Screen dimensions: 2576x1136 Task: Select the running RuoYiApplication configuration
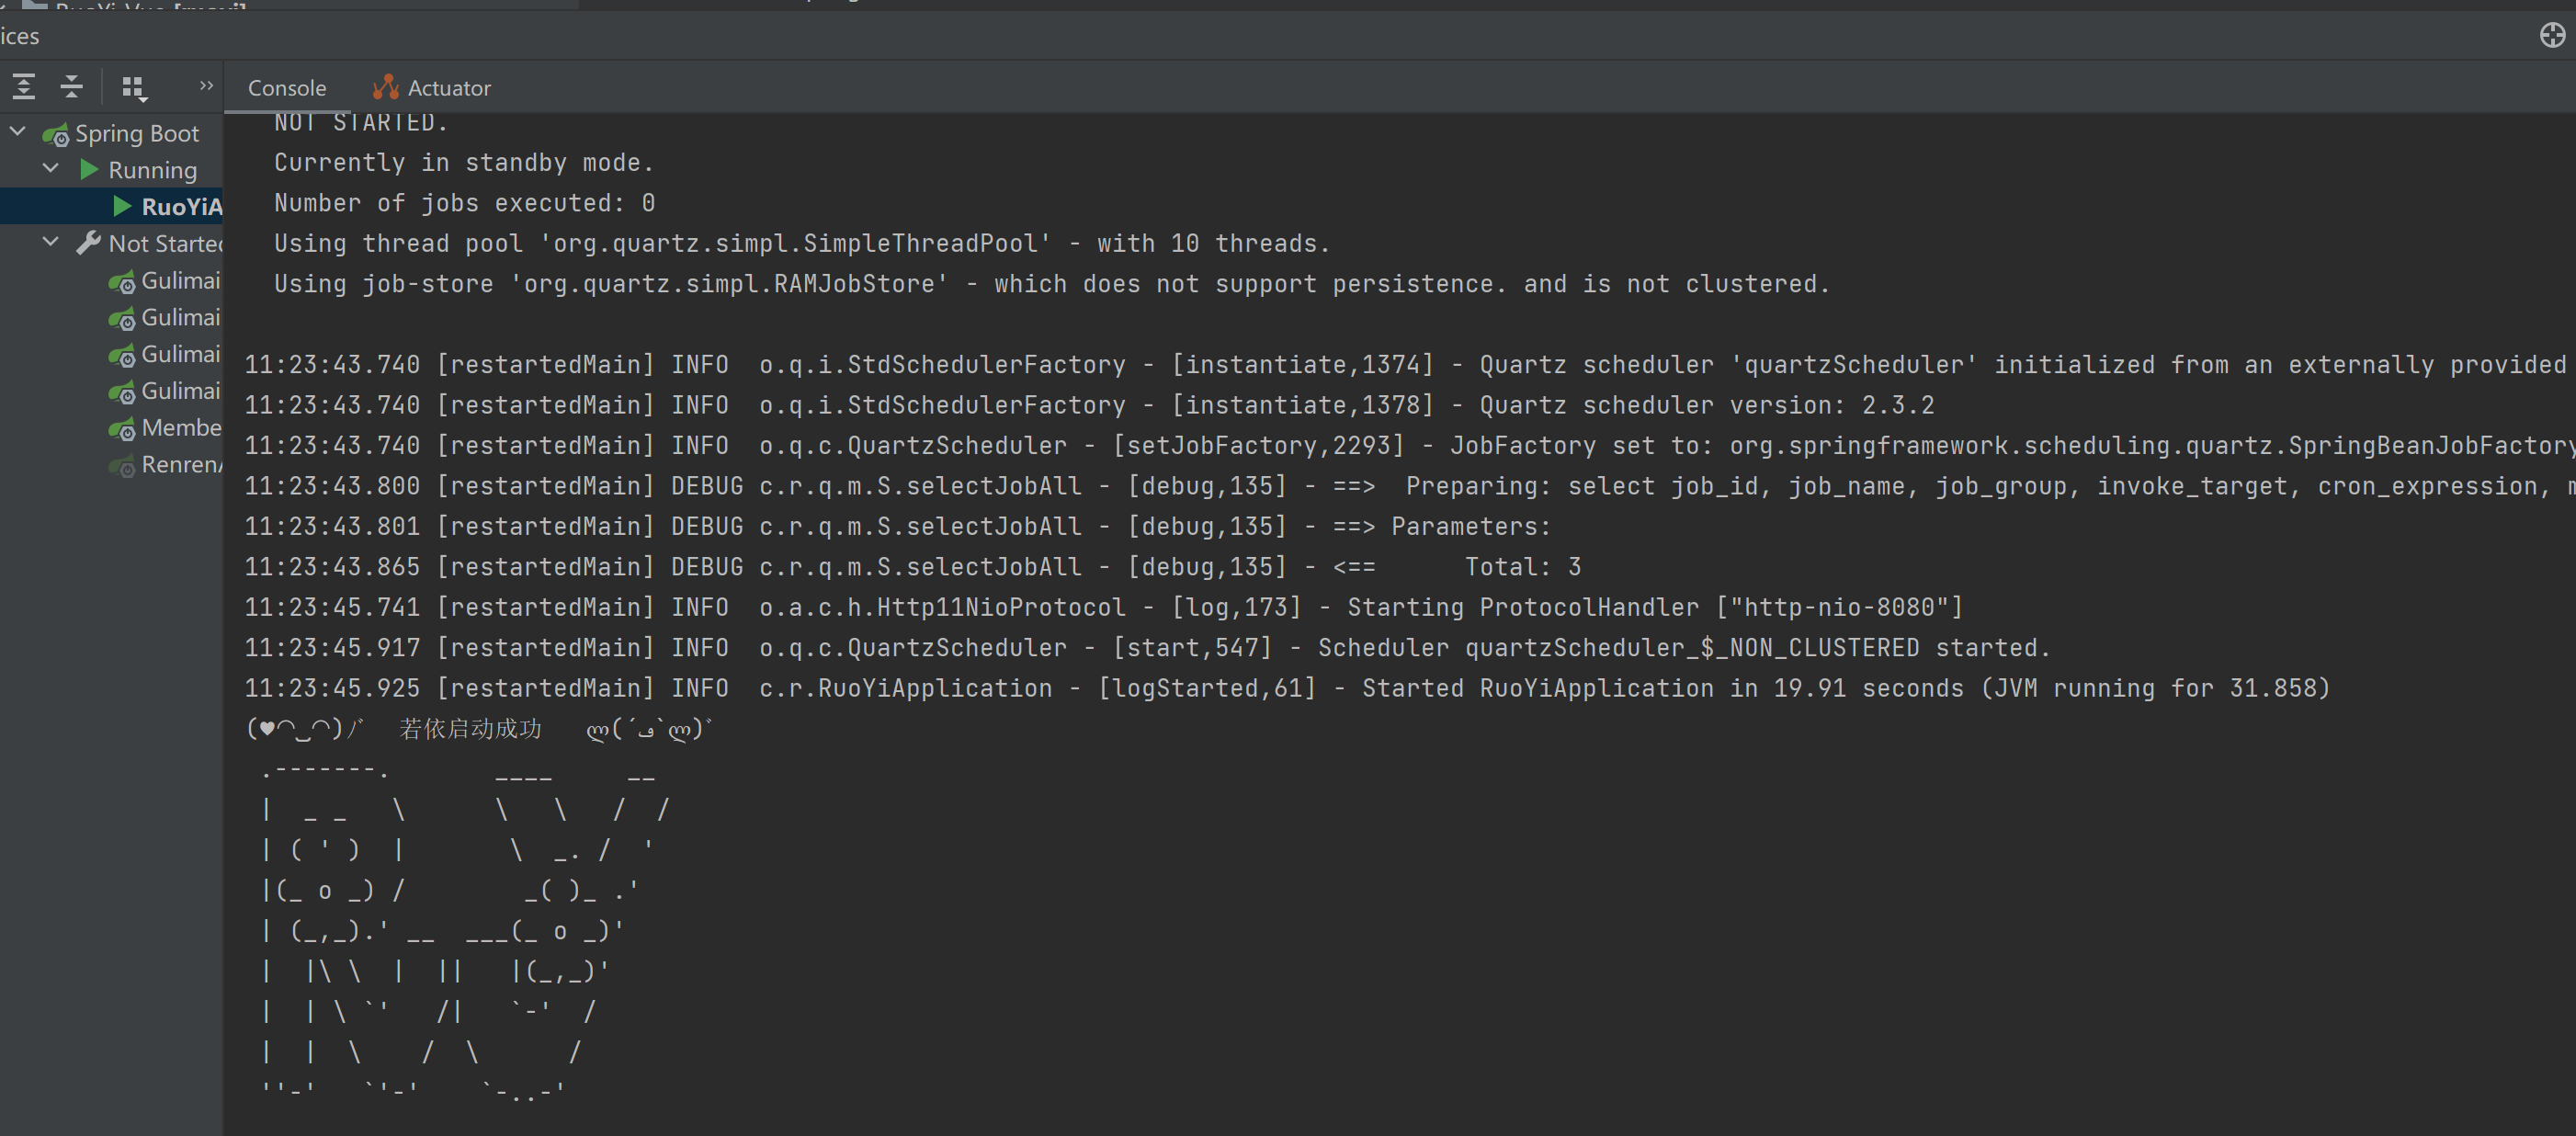click(x=180, y=207)
